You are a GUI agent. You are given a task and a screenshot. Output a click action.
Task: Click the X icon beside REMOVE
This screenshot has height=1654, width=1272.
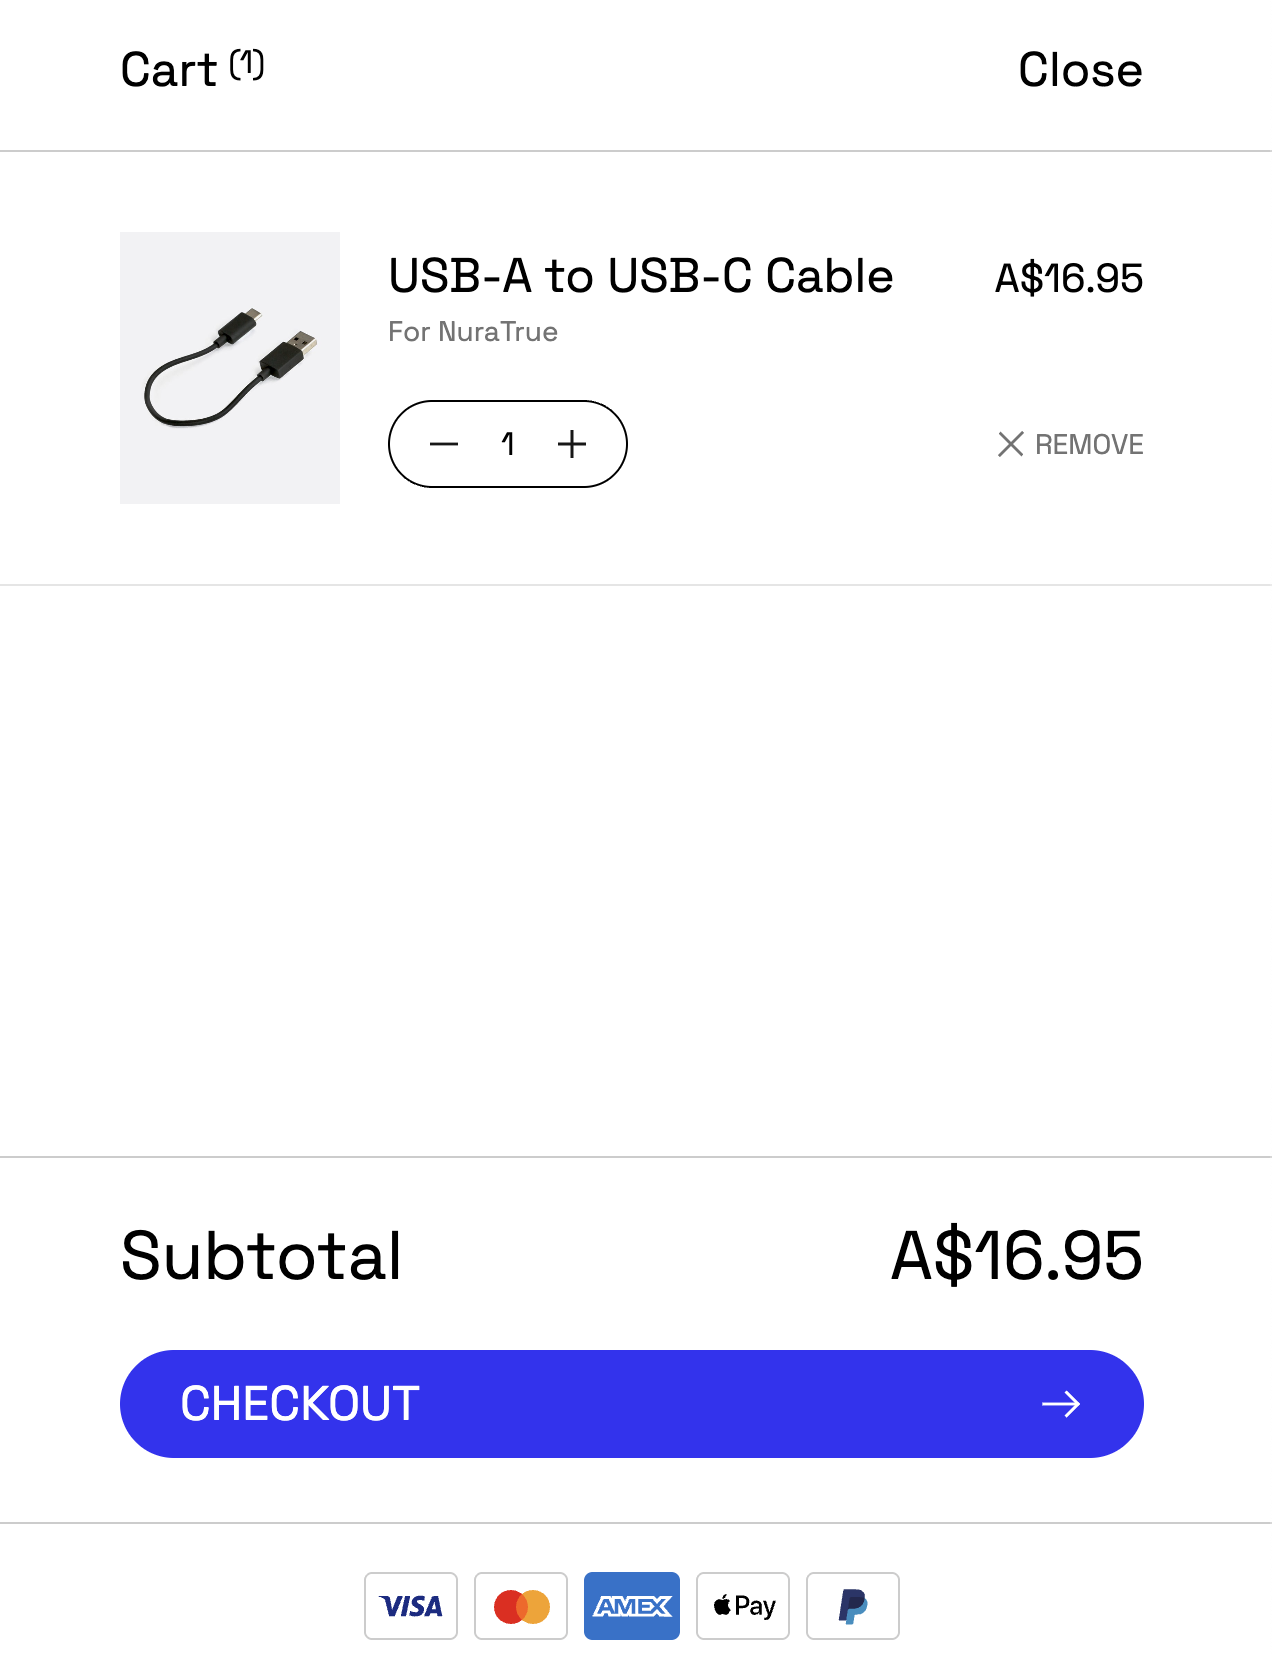point(1011,444)
